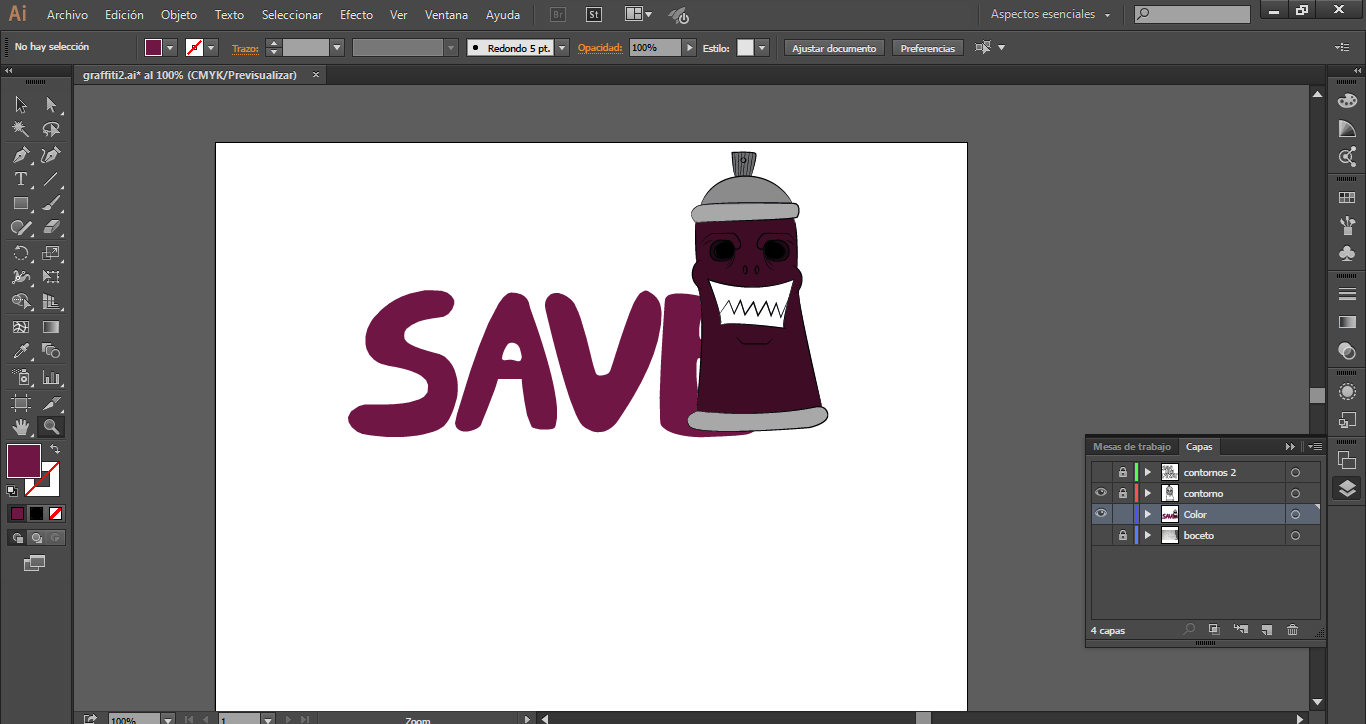
Task: Create a new layer in Capas panel
Action: (x=1266, y=630)
